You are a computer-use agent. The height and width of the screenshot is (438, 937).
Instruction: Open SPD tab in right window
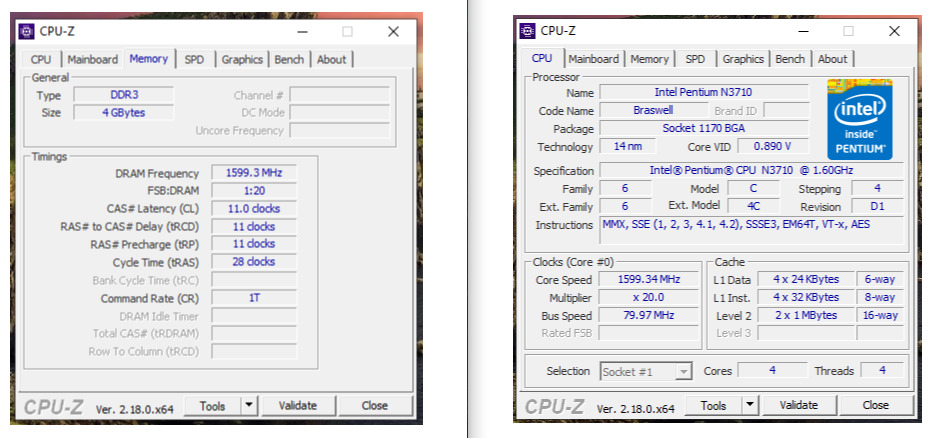pyautogui.click(x=695, y=59)
